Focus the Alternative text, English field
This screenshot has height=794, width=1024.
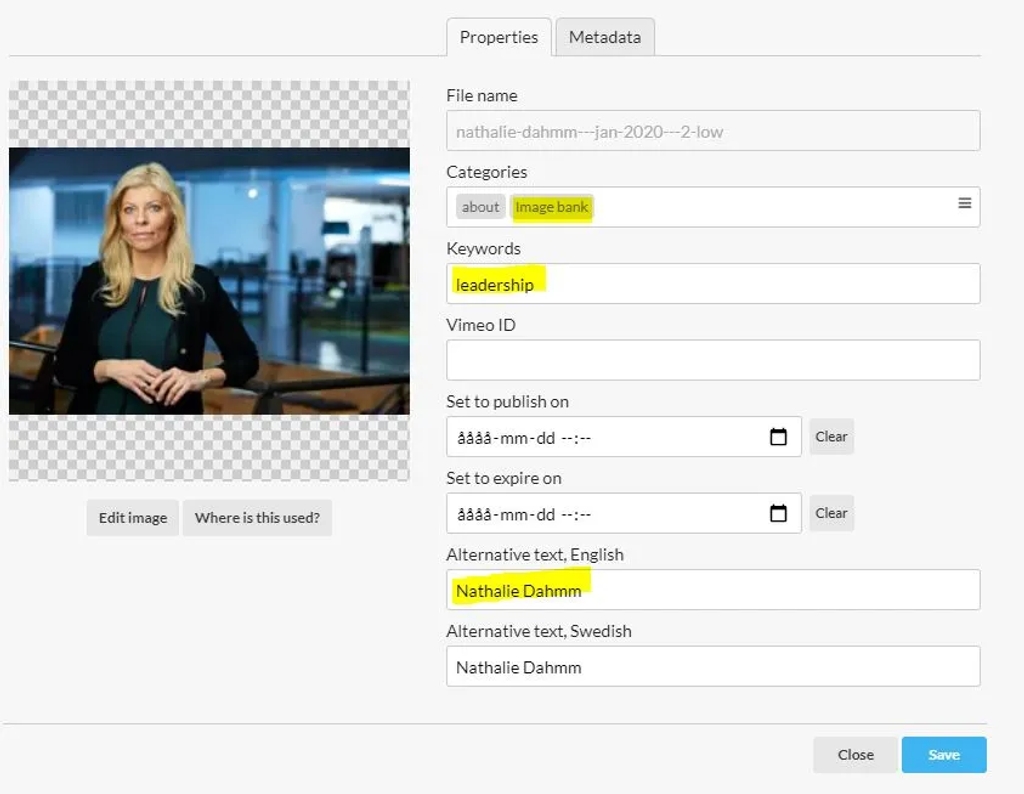(713, 590)
